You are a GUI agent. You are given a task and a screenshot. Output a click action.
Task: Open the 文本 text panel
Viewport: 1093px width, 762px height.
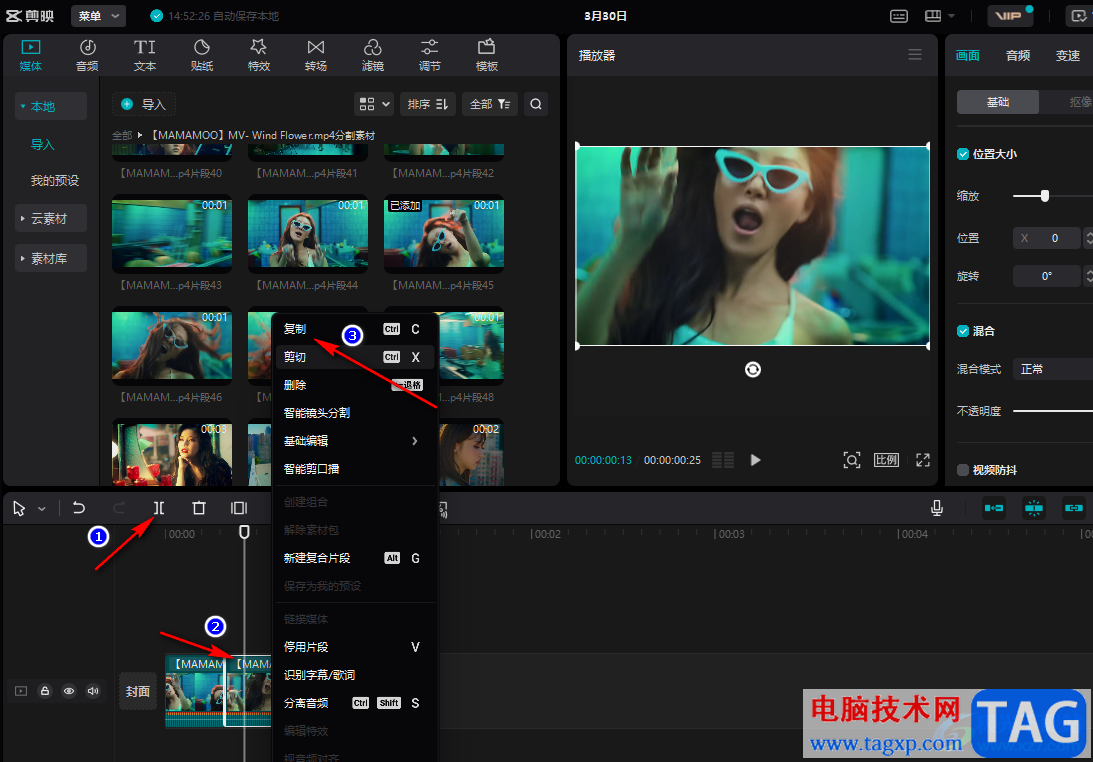tap(144, 55)
